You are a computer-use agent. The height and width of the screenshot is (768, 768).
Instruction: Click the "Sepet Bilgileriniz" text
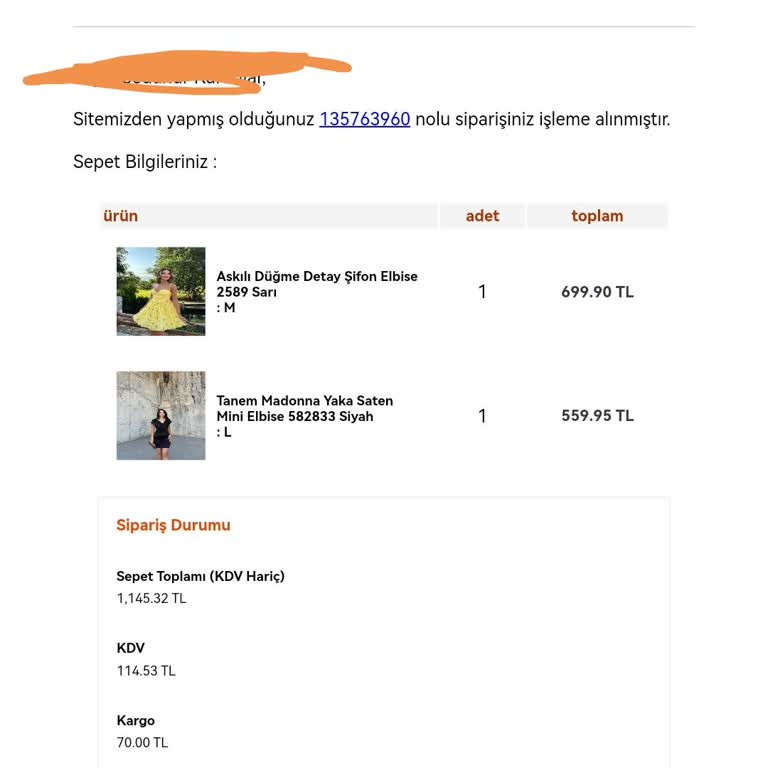[144, 161]
